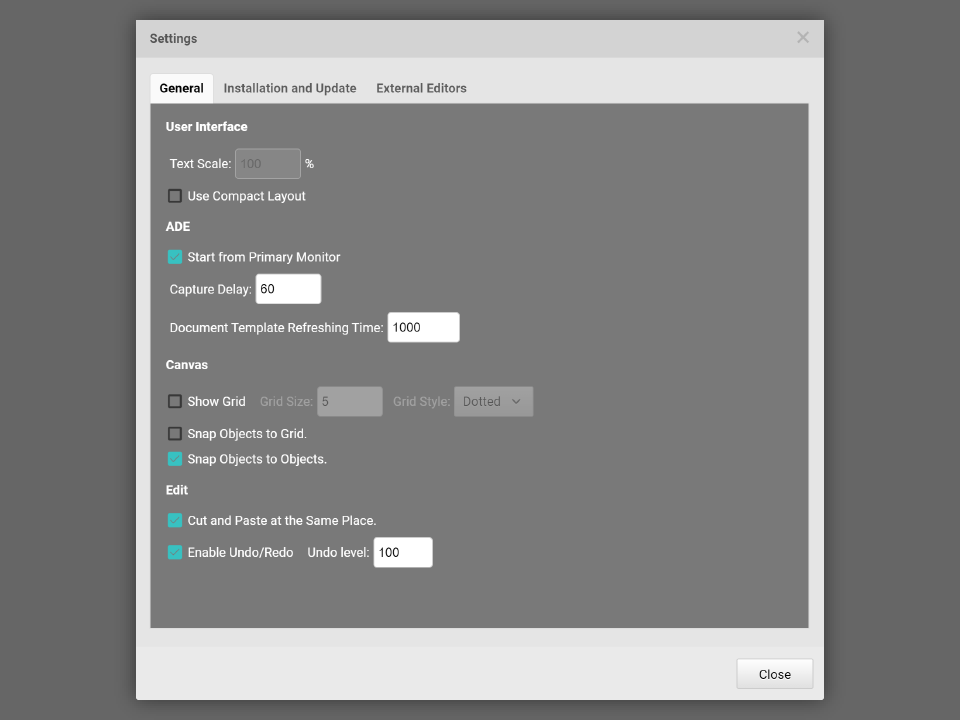This screenshot has width=960, height=720.
Task: Toggle Cut and Paste at the Same Place
Action: tap(175, 521)
